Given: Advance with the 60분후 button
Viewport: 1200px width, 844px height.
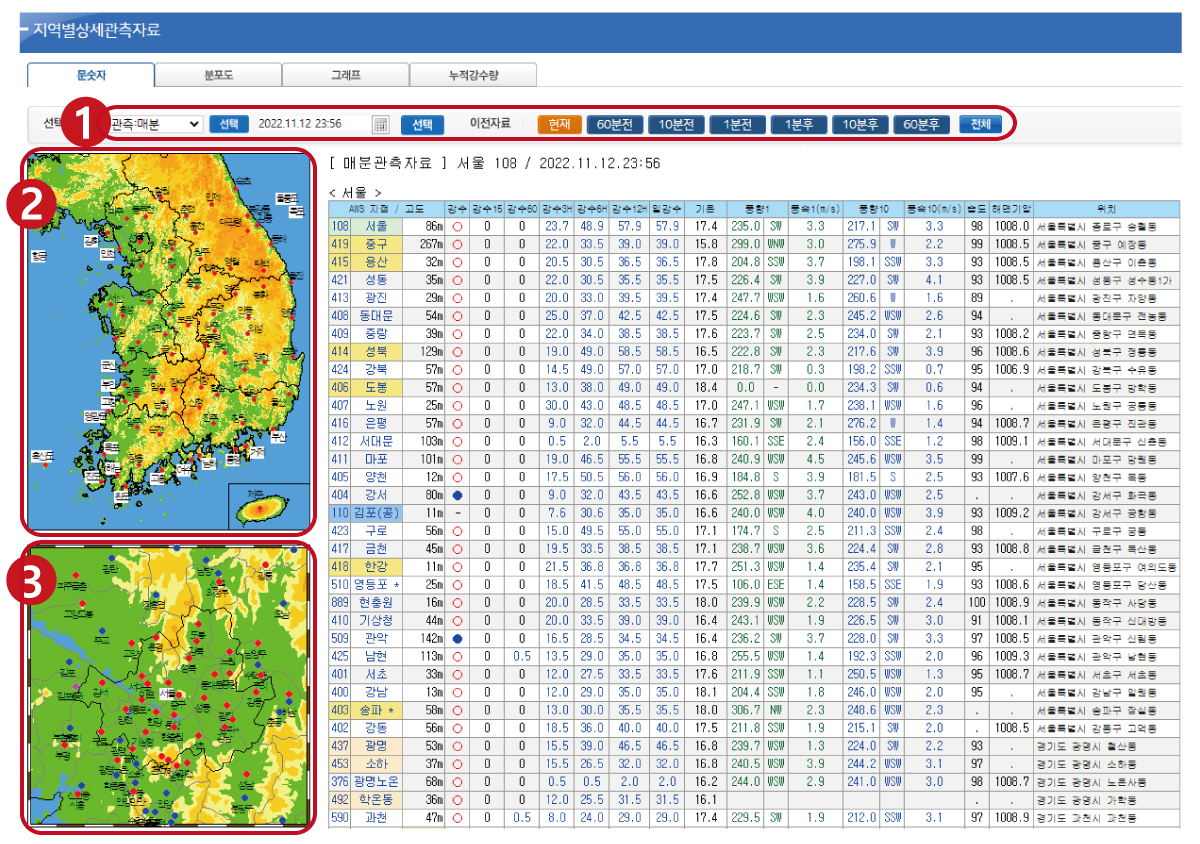Looking at the screenshot, I should coord(921,124).
